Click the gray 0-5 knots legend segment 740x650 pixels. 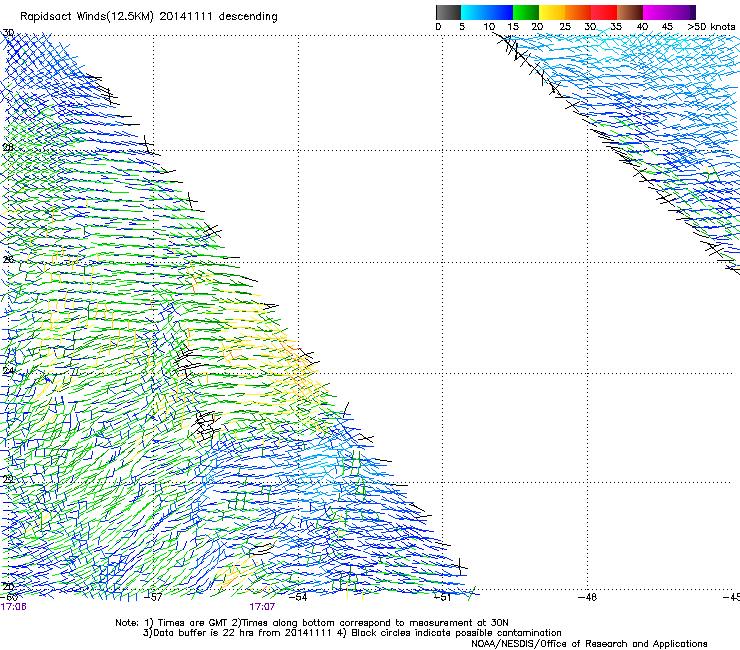448,12
